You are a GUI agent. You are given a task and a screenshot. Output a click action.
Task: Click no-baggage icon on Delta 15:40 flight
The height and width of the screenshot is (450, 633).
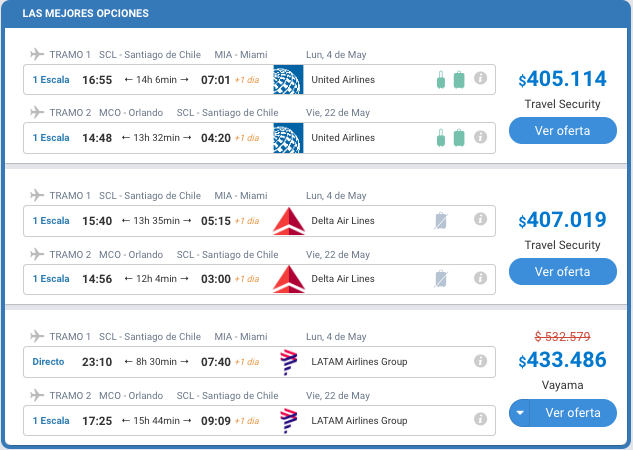(441, 221)
